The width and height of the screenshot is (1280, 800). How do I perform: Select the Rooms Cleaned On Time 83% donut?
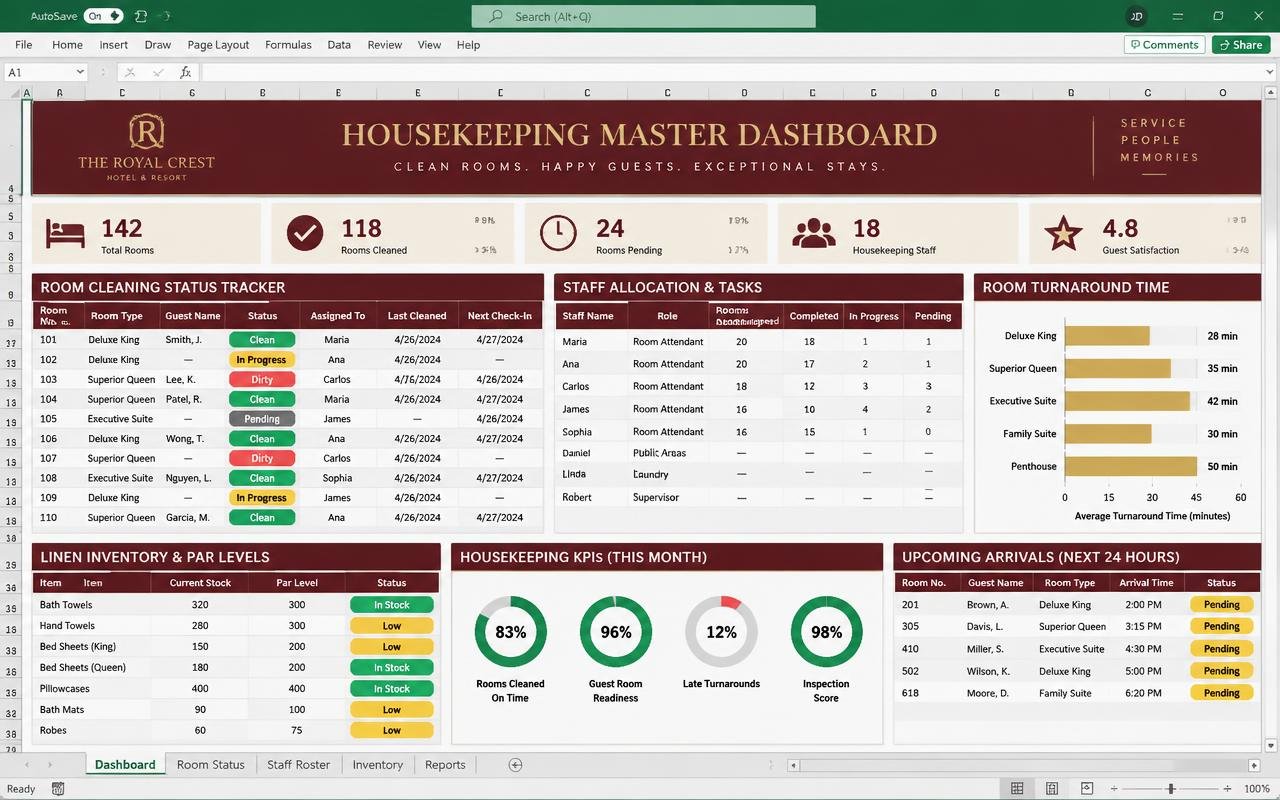[510, 632]
